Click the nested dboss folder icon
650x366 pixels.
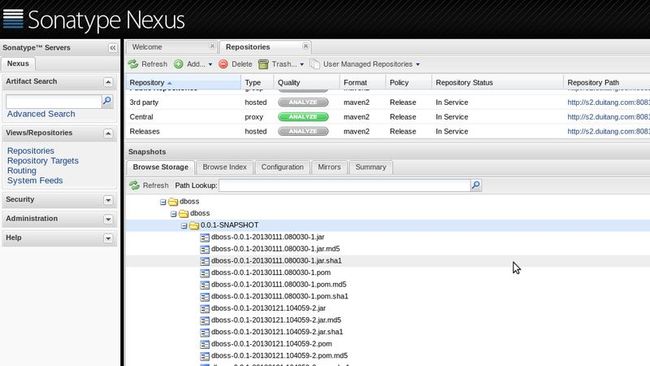click(x=184, y=214)
